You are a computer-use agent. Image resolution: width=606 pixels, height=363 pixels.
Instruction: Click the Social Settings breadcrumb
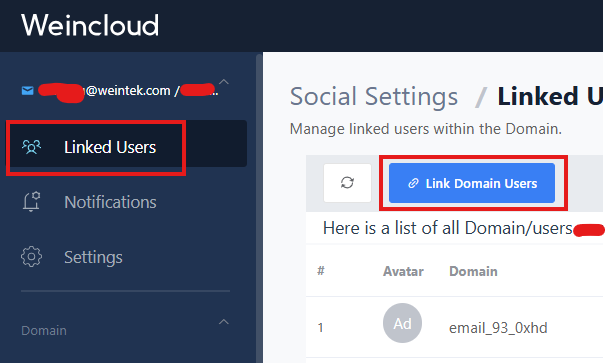[x=374, y=96]
